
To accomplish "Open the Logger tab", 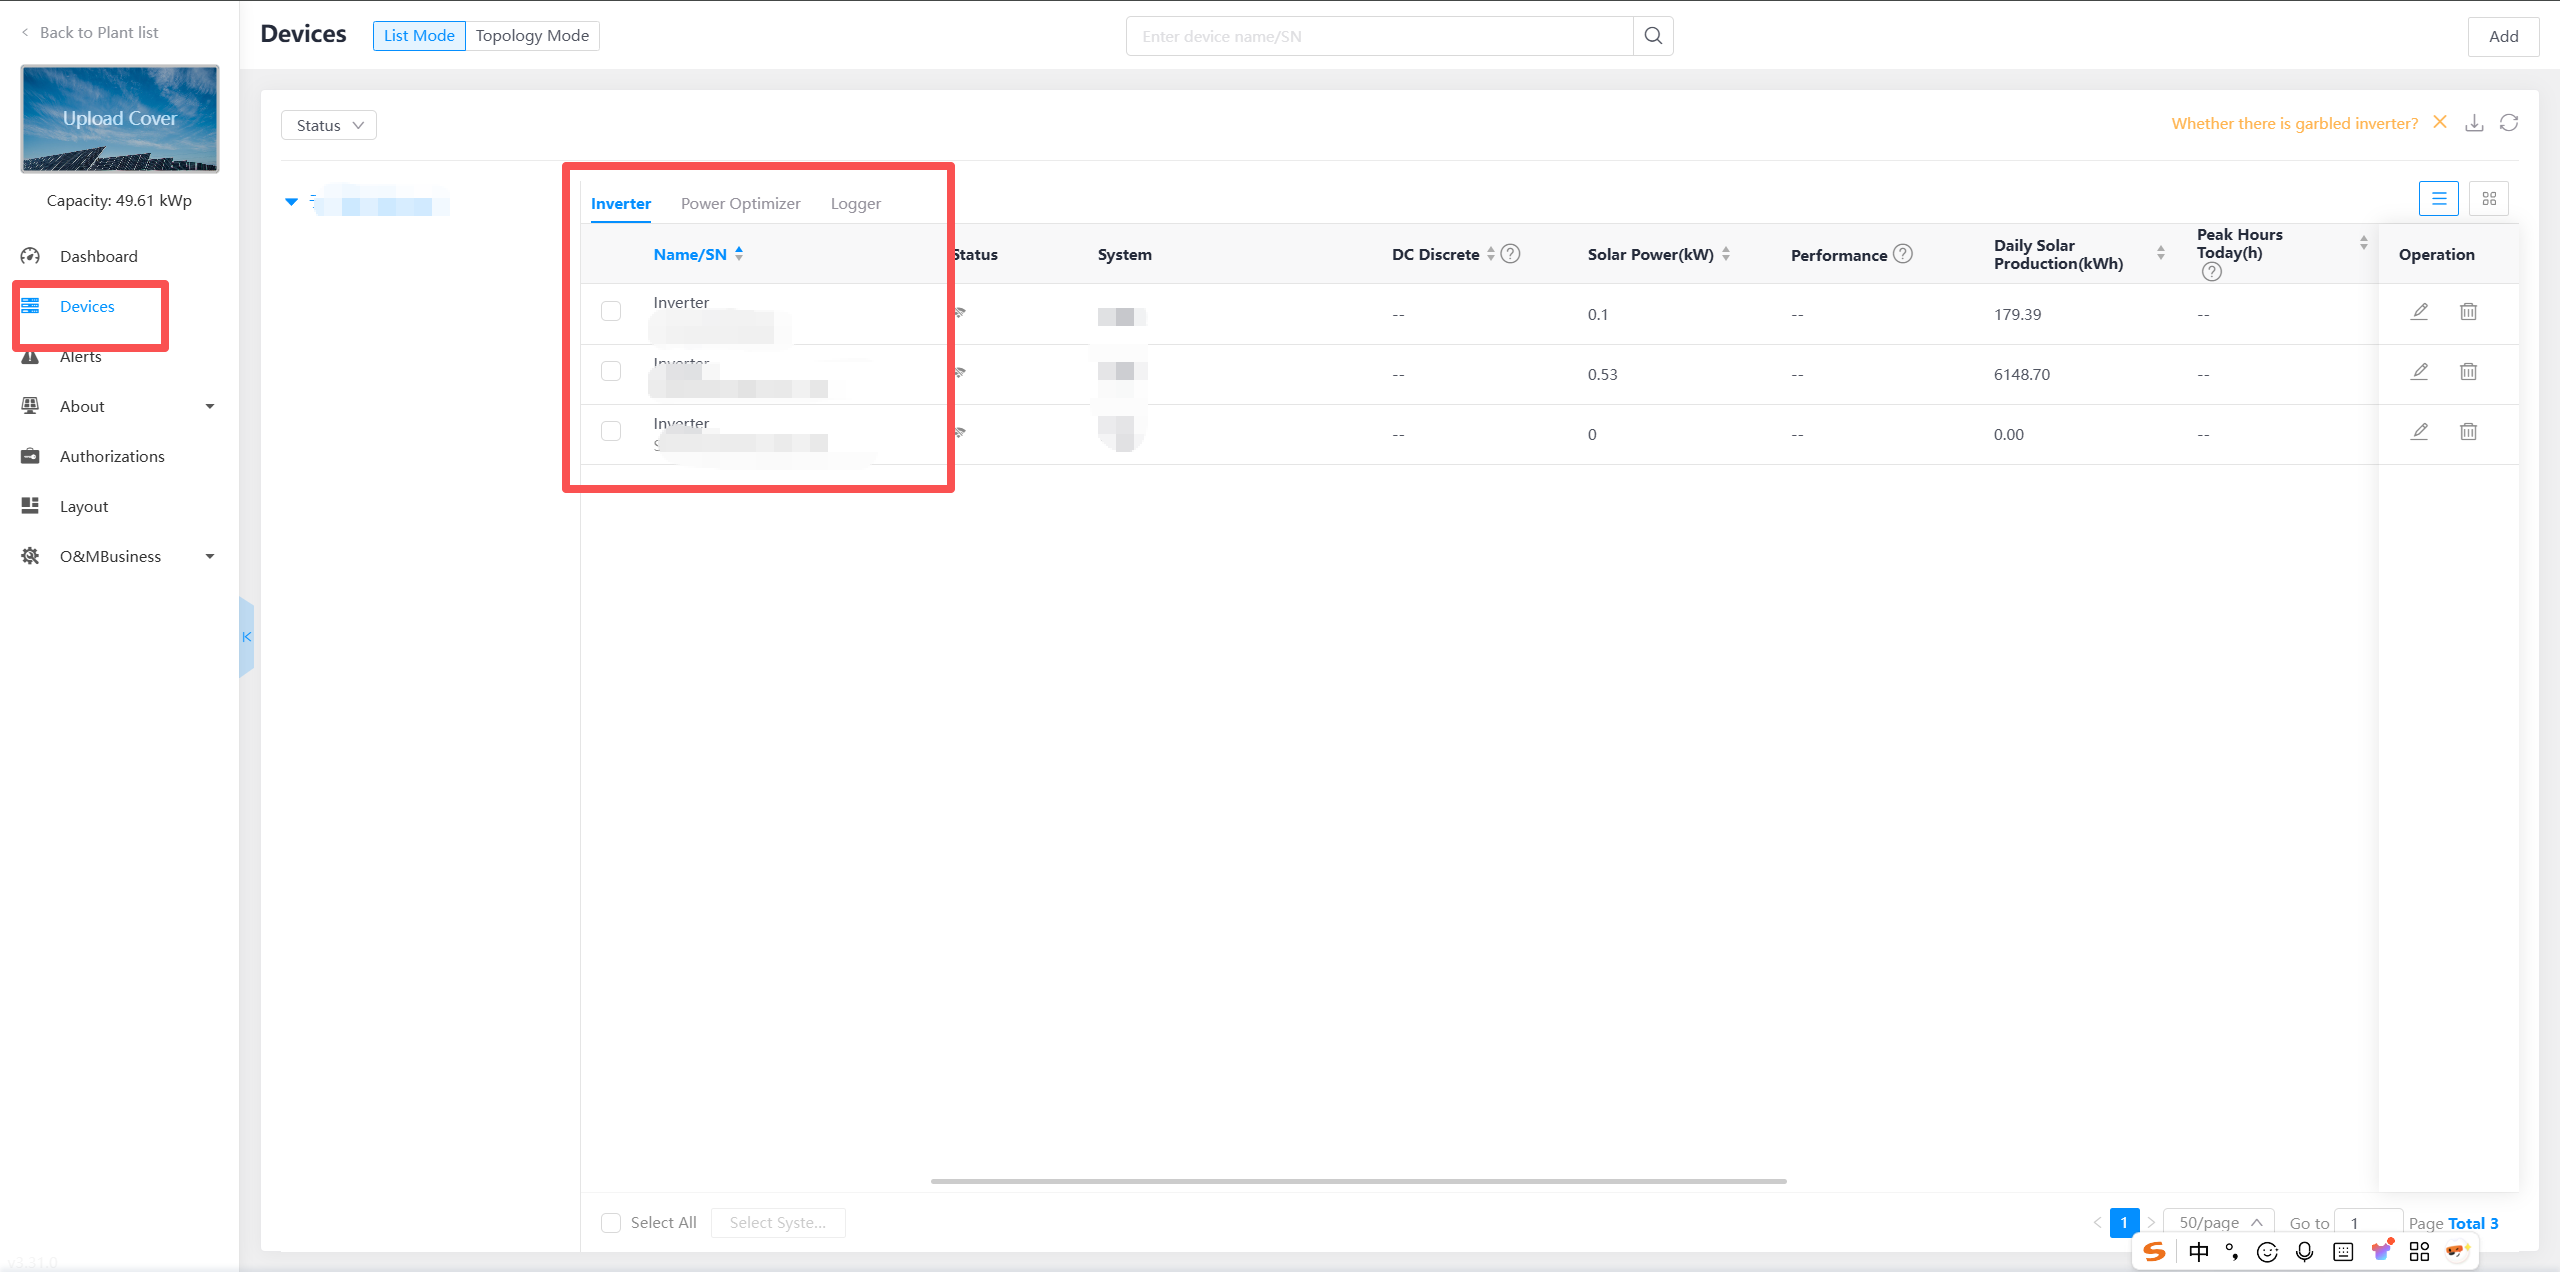I will (855, 203).
